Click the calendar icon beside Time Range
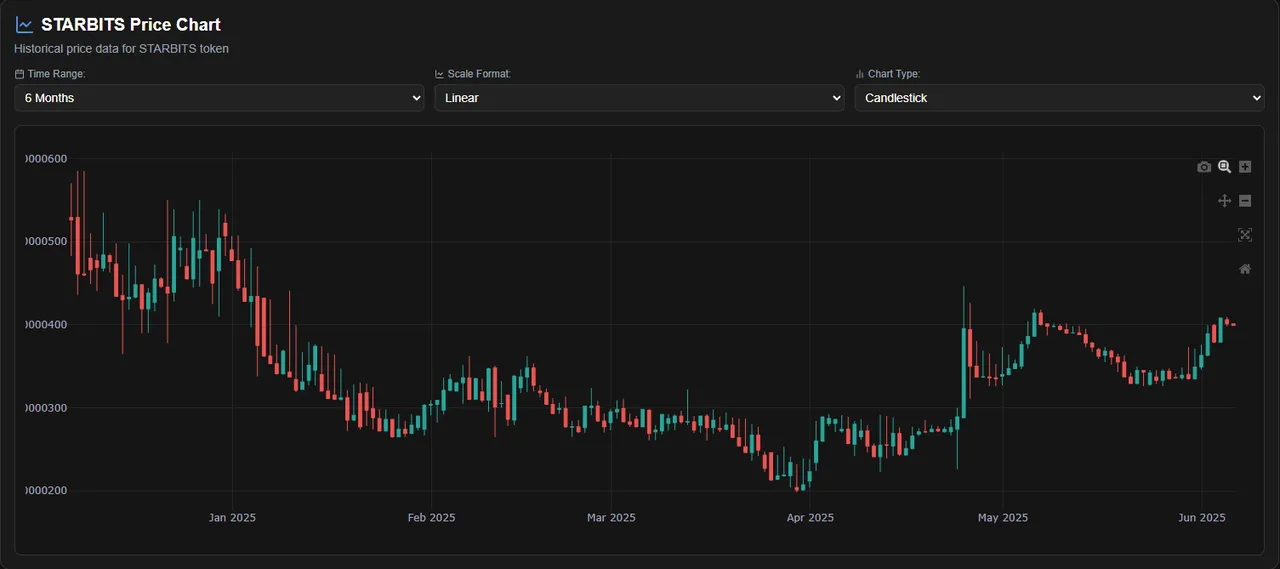This screenshot has width=1280, height=569. 19,74
